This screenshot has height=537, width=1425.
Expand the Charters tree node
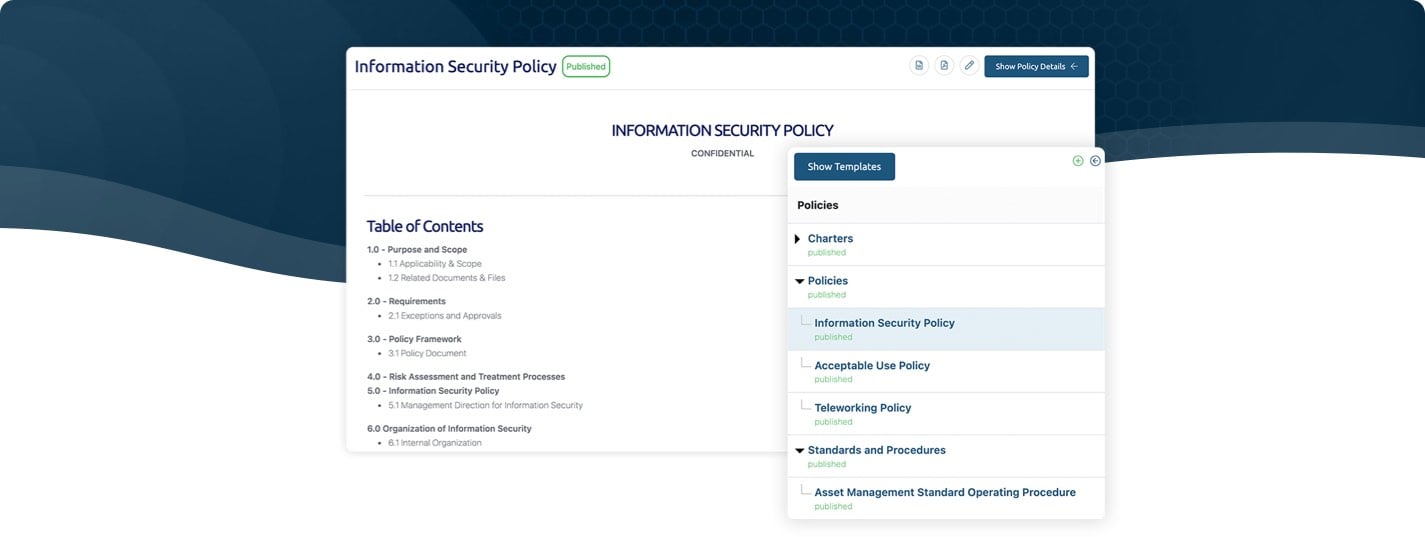[x=797, y=239]
